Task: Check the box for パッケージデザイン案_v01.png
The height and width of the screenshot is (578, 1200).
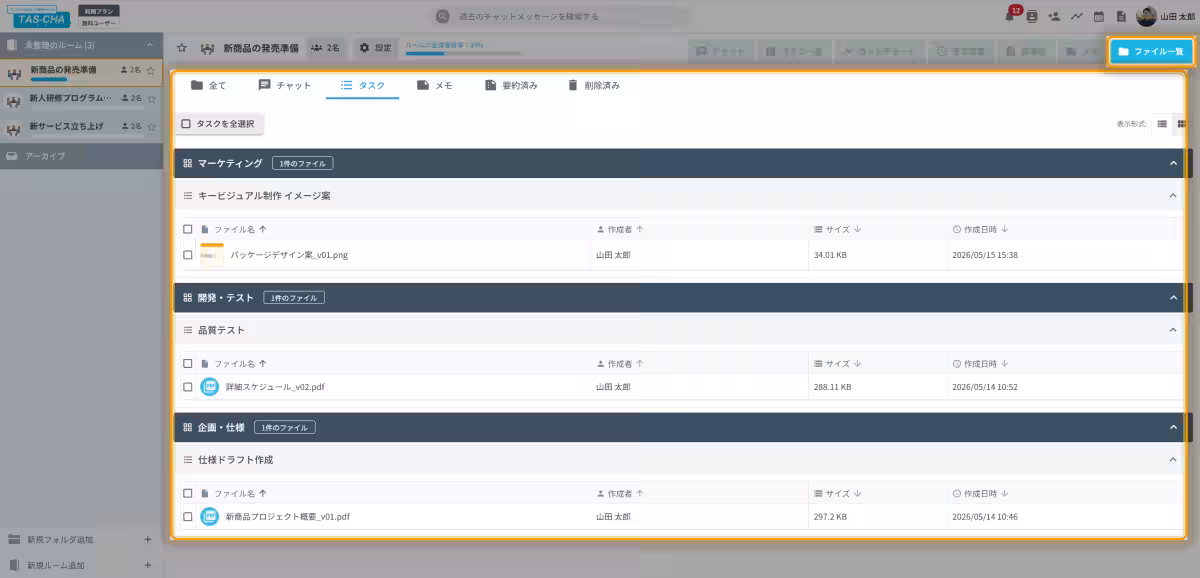Action: [187, 255]
